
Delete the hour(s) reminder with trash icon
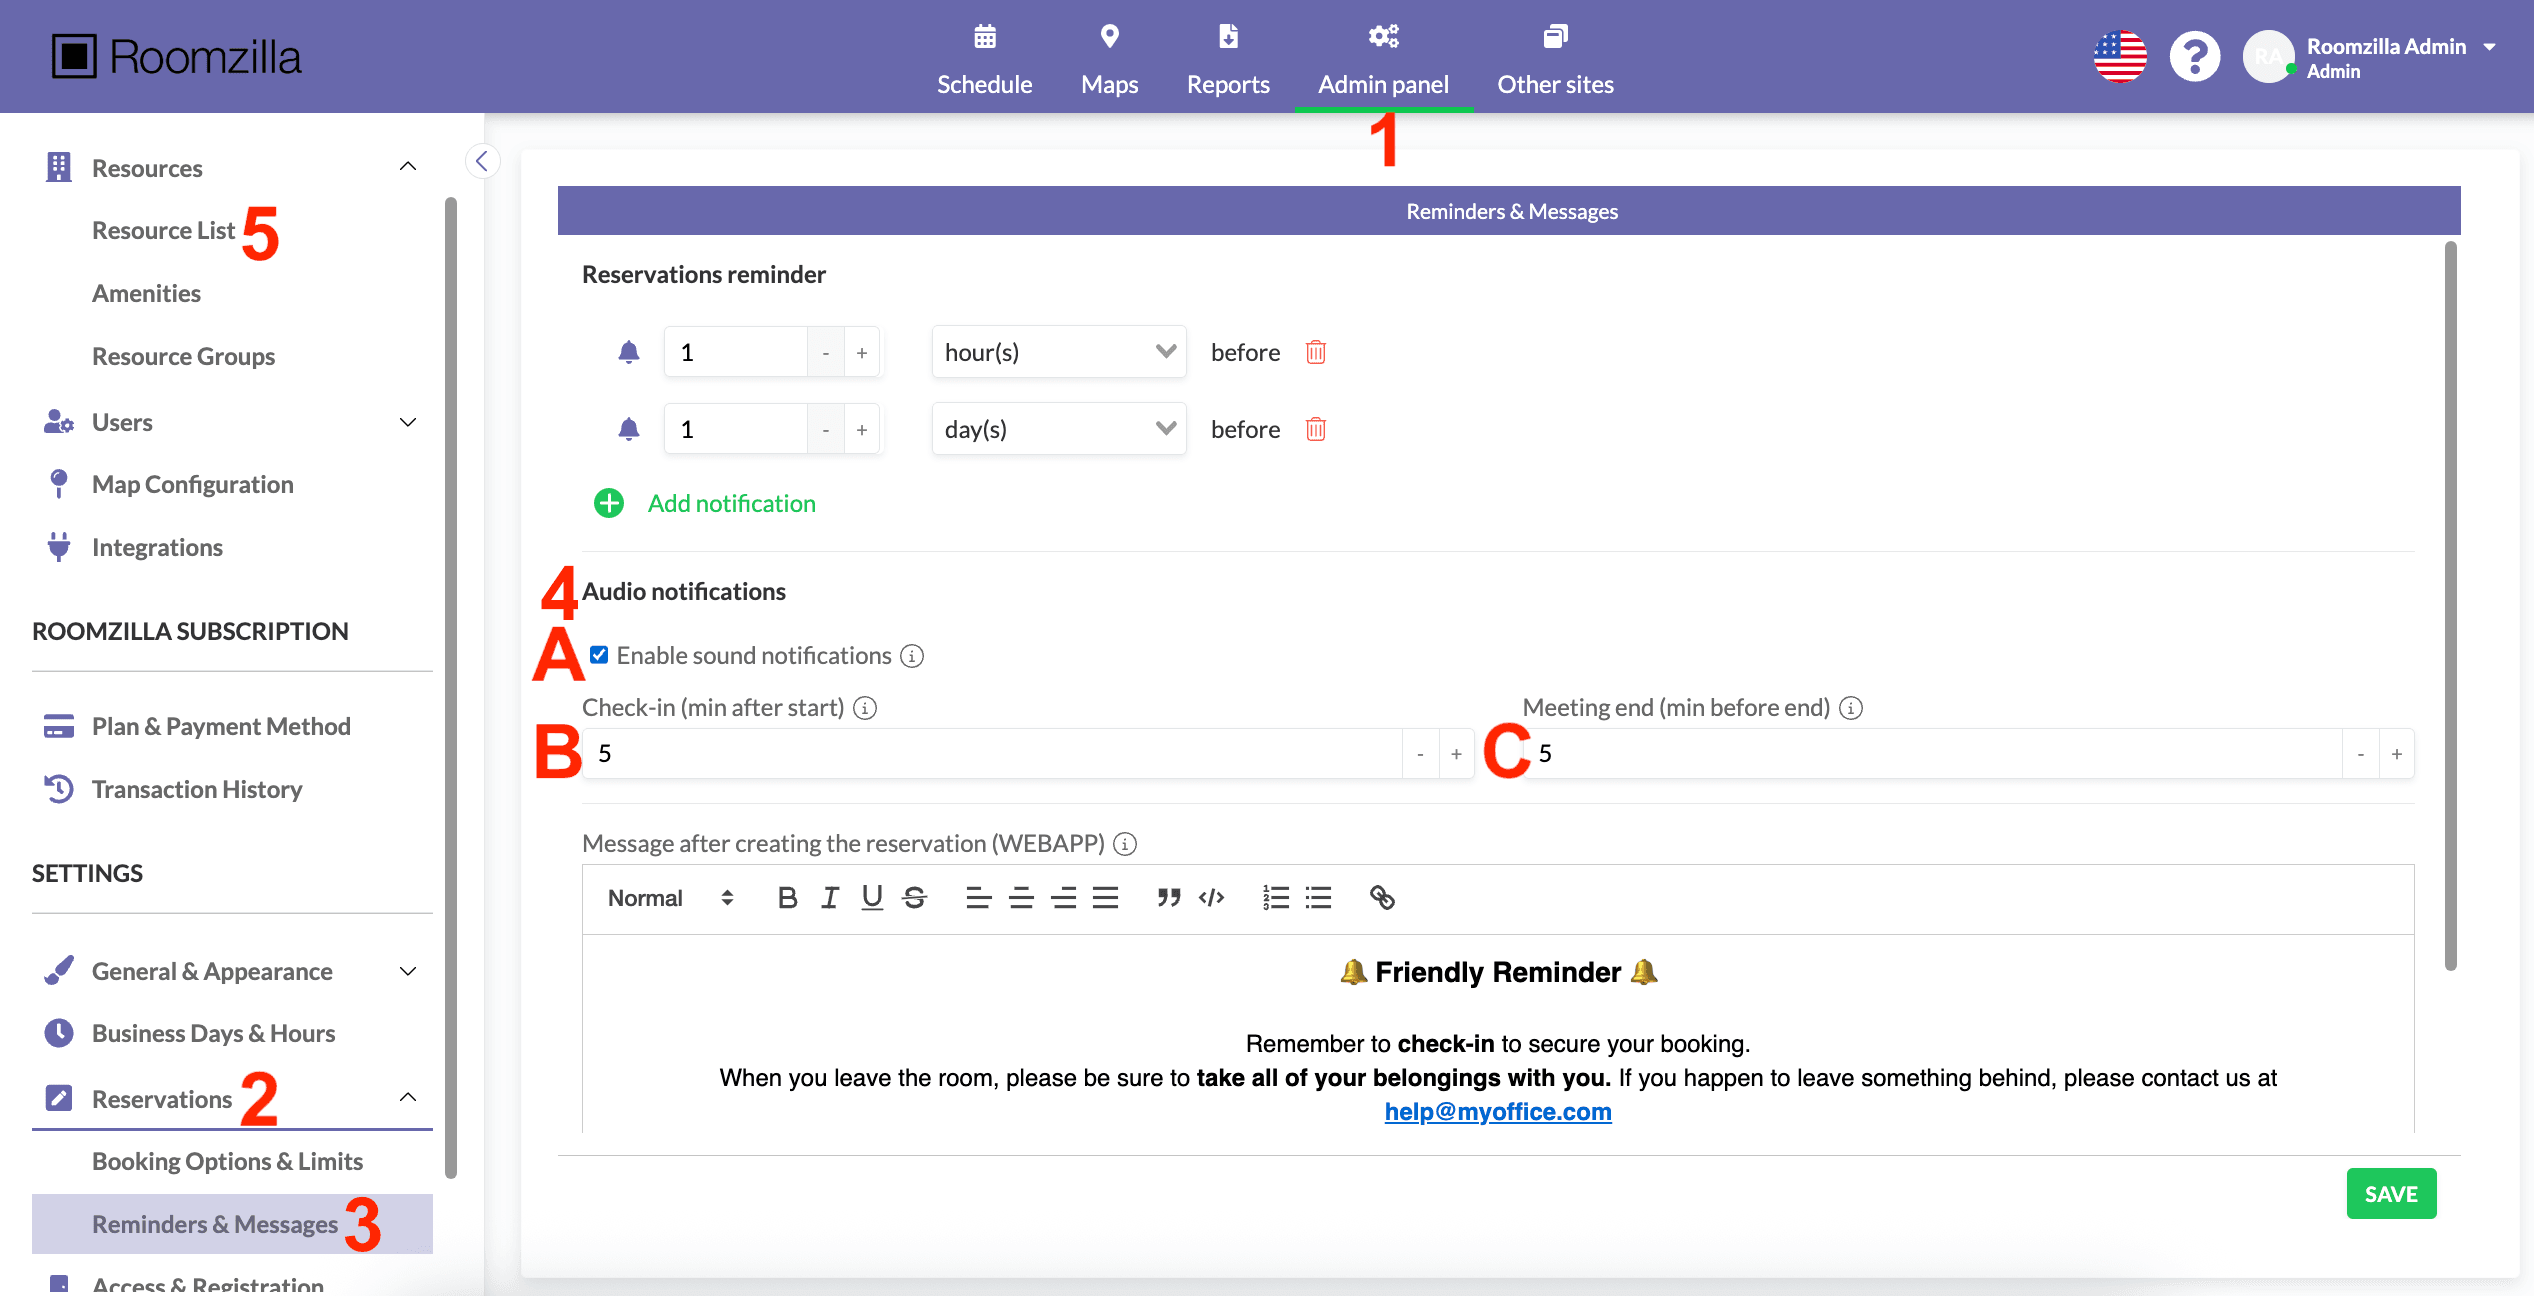click(1315, 352)
